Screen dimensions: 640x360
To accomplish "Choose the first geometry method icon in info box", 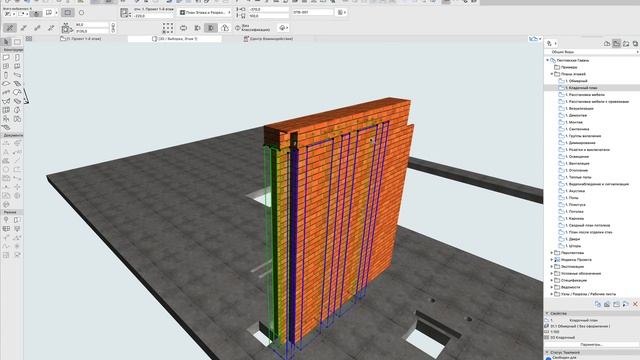I will point(10,28).
